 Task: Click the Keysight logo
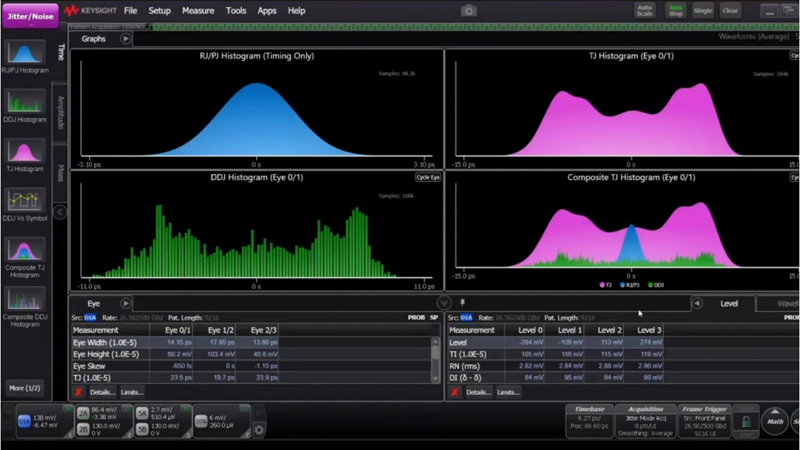click(90, 10)
